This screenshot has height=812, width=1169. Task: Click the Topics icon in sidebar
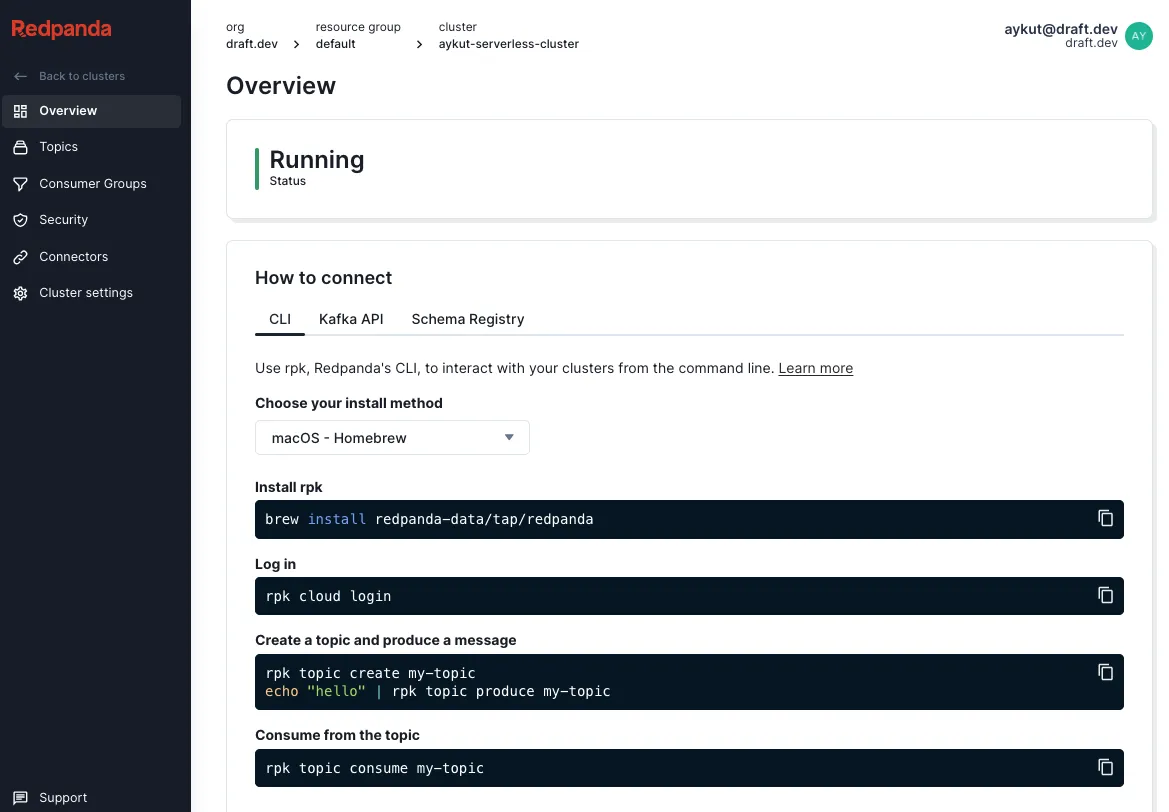click(x=21, y=147)
